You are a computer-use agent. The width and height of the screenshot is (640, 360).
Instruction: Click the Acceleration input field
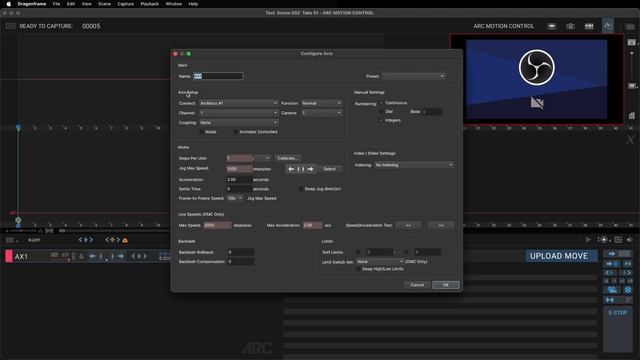coord(240,180)
